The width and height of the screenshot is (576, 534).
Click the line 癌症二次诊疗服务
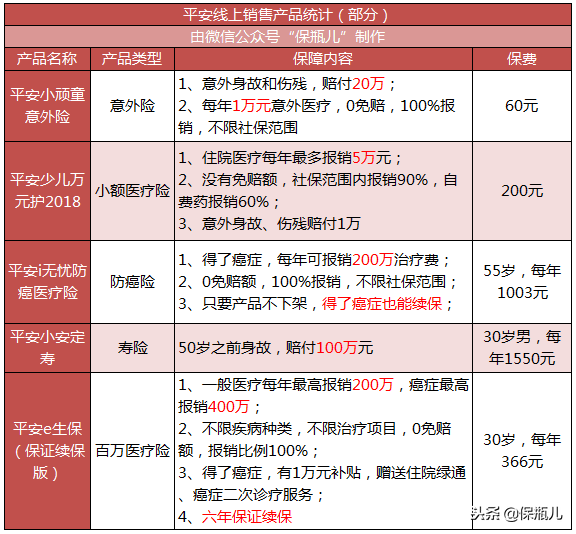point(253,495)
